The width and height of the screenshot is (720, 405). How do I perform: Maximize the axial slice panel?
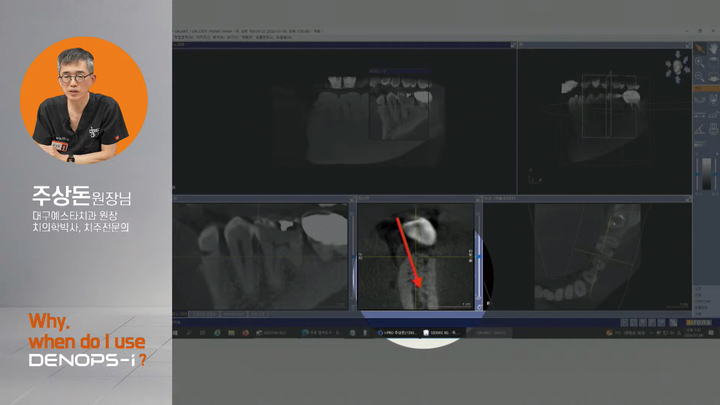pos(688,199)
